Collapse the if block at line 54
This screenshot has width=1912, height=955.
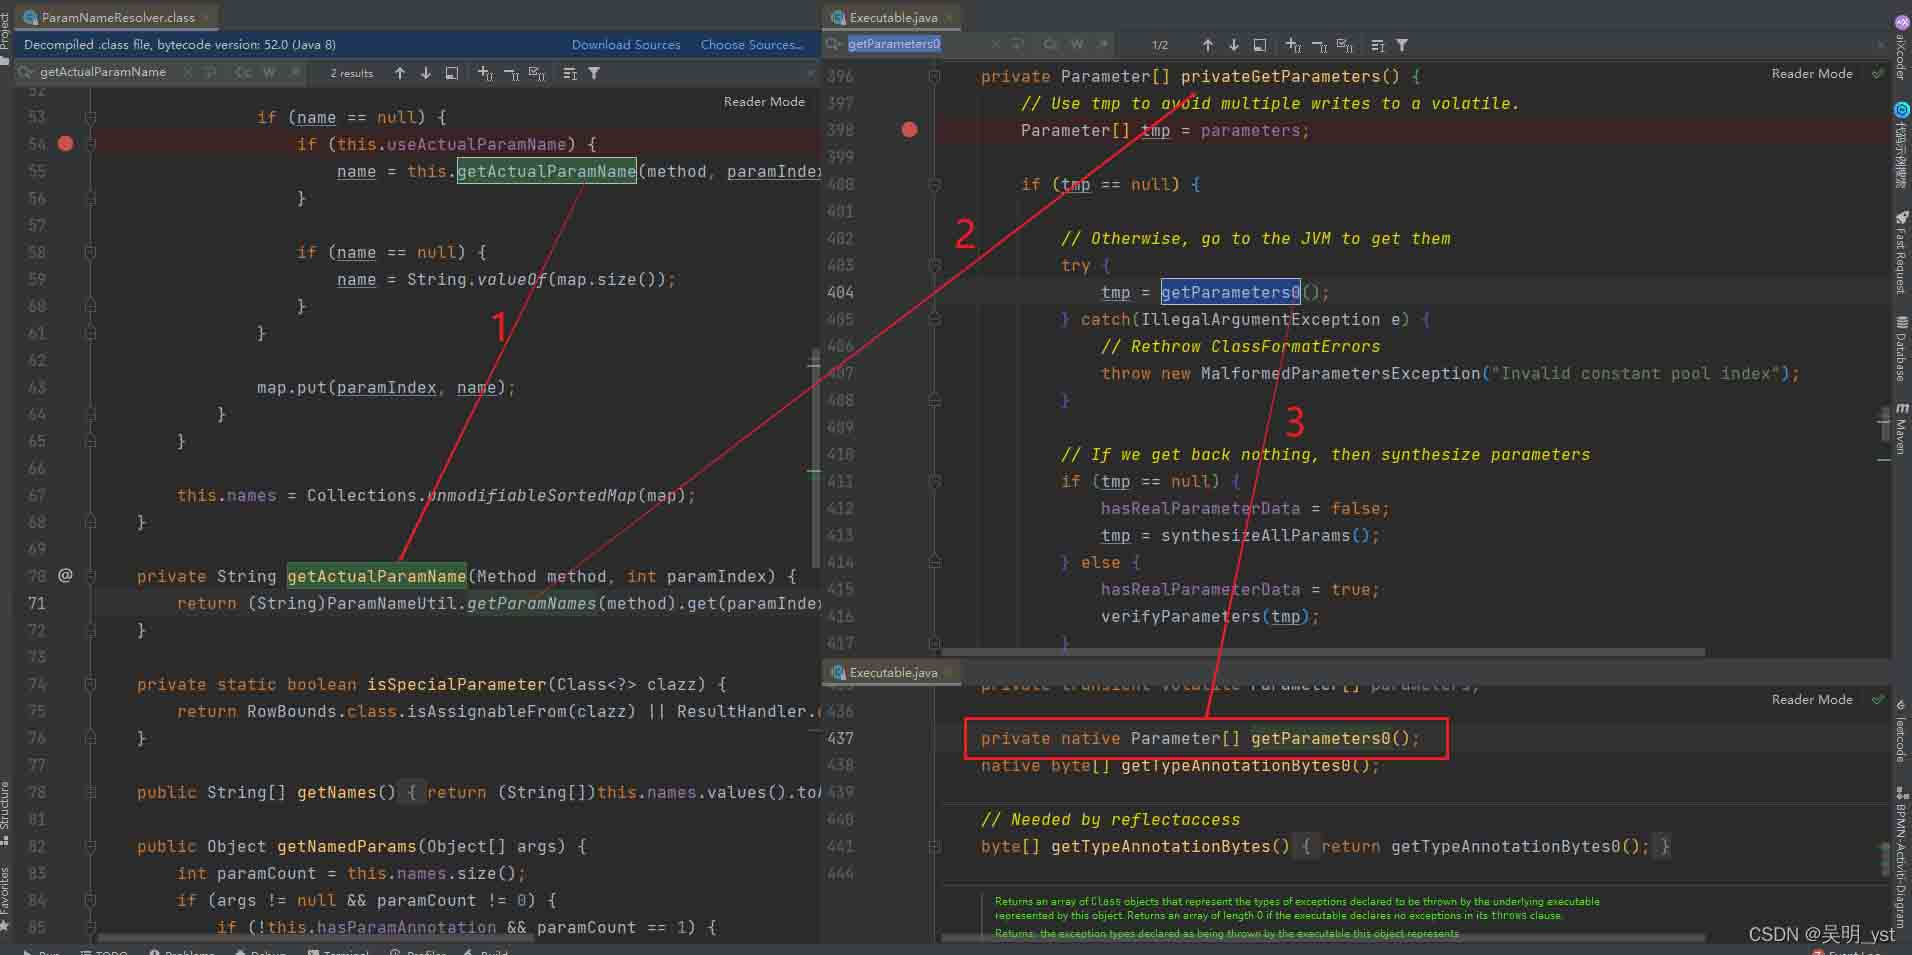[90, 144]
